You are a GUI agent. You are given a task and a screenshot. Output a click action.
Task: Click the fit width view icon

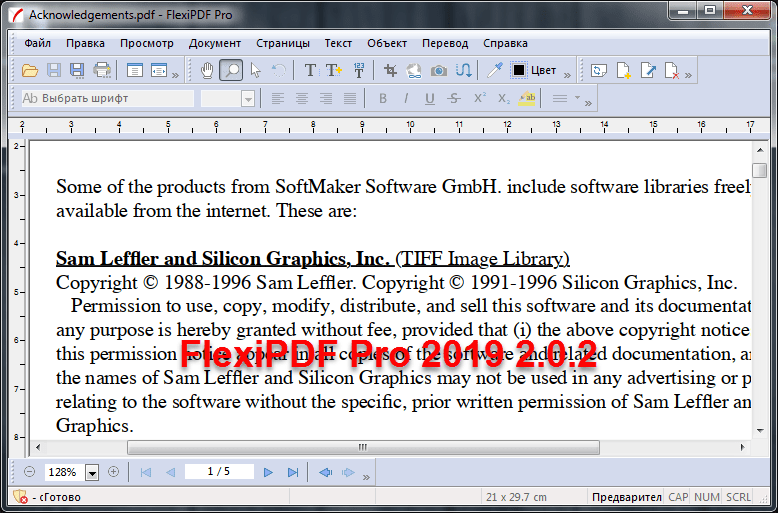(x=159, y=70)
